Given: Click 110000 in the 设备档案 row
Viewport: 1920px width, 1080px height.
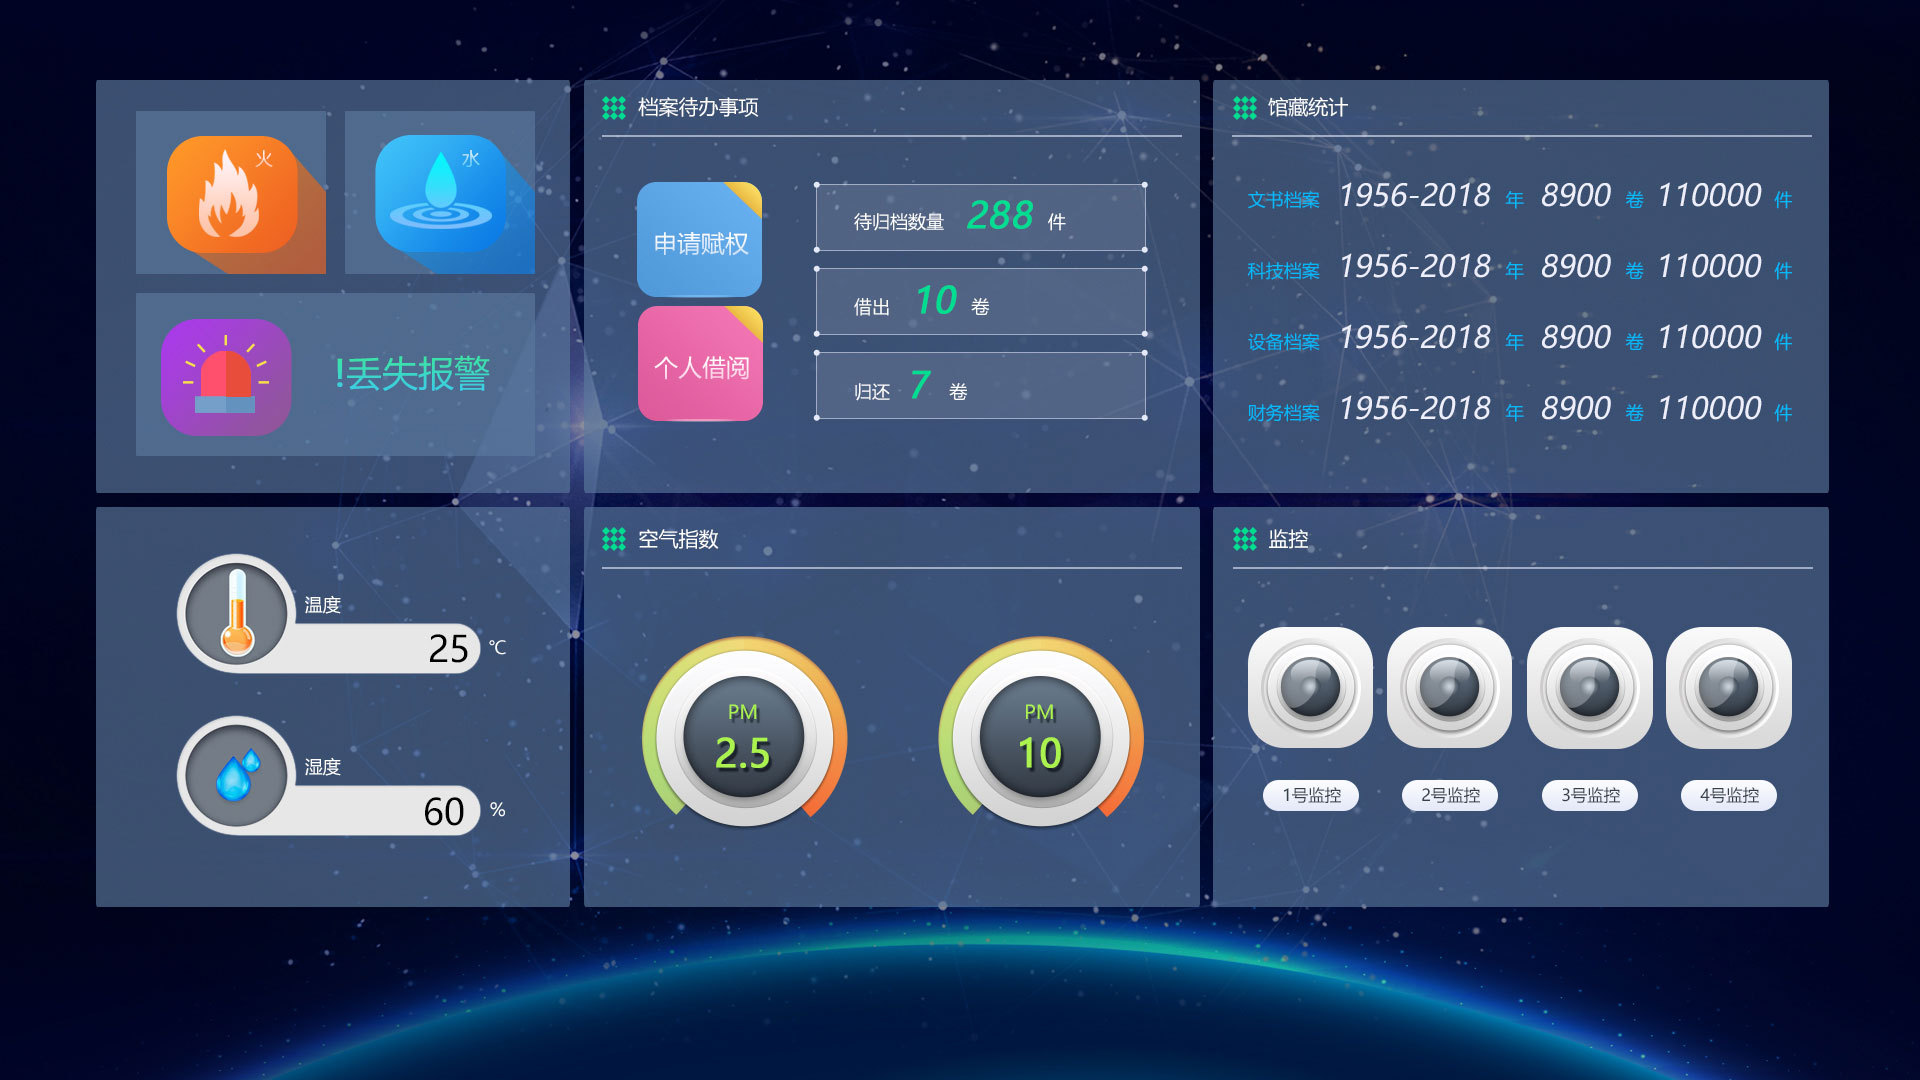Looking at the screenshot, I should click(x=1710, y=337).
